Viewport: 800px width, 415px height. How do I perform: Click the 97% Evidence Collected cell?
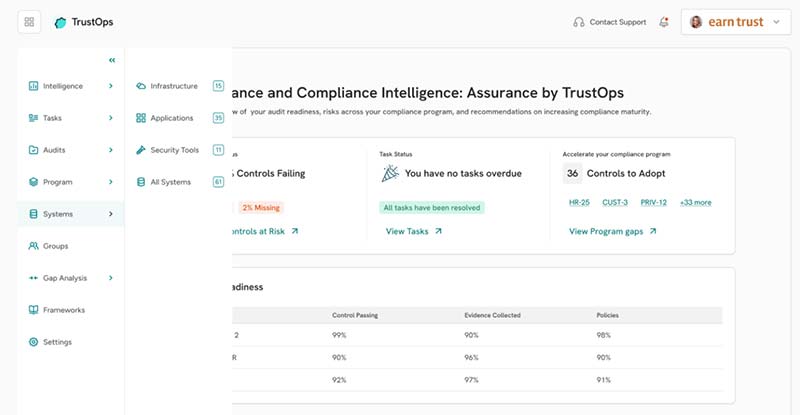pyautogui.click(x=471, y=380)
